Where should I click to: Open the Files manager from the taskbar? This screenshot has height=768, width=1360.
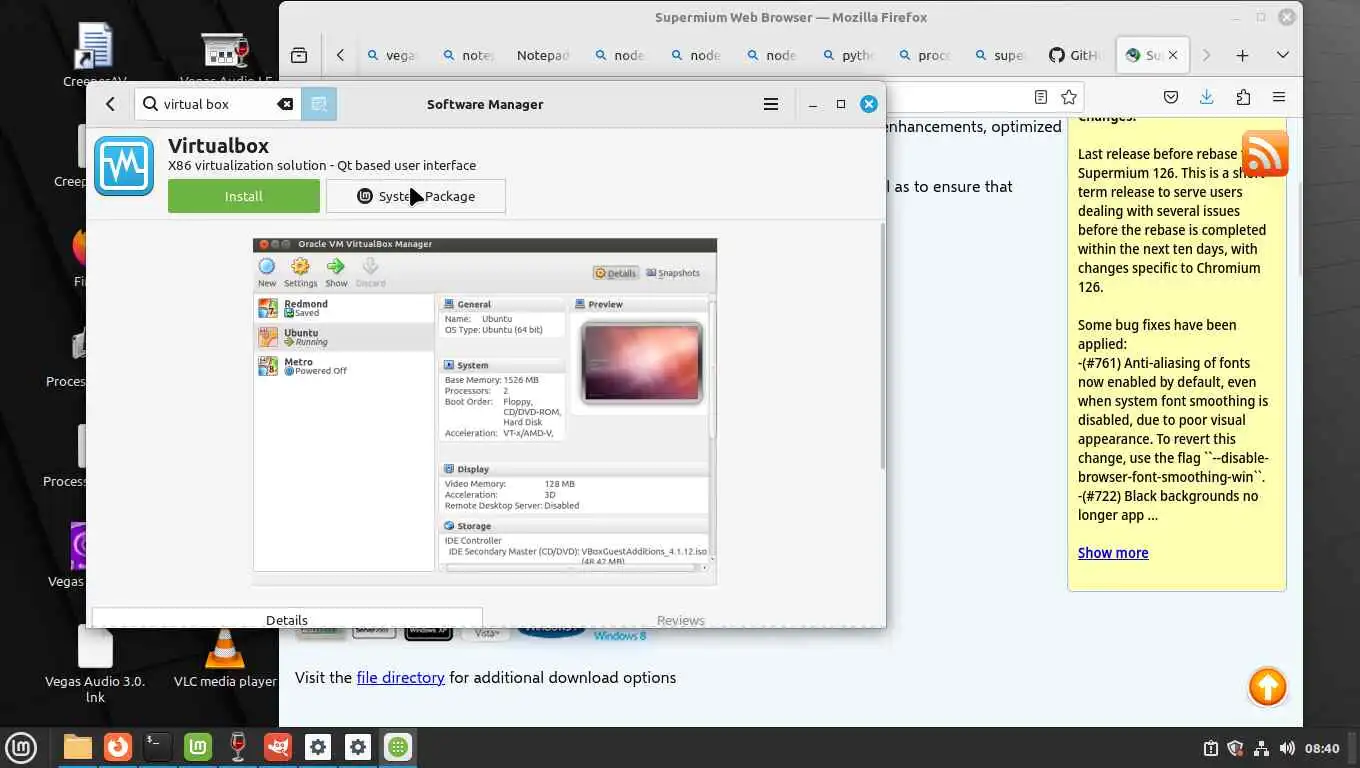pos(78,747)
